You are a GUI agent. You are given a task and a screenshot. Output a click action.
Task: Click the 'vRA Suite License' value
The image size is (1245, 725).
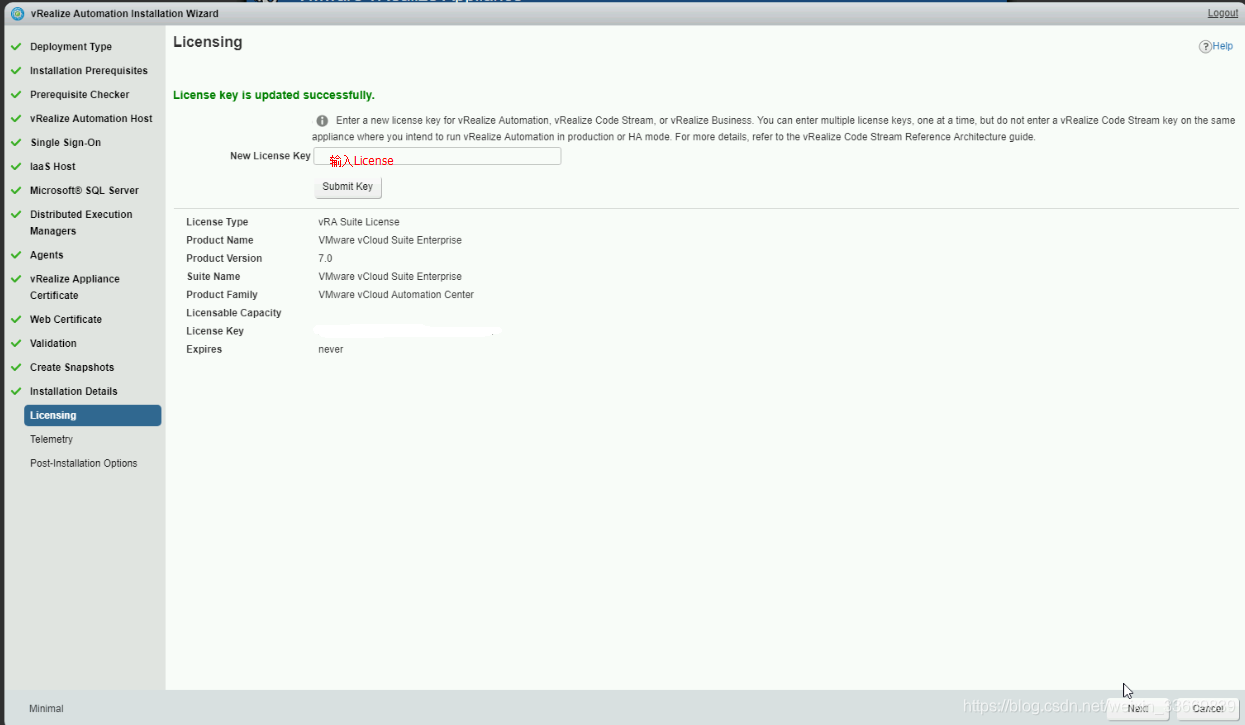point(359,222)
